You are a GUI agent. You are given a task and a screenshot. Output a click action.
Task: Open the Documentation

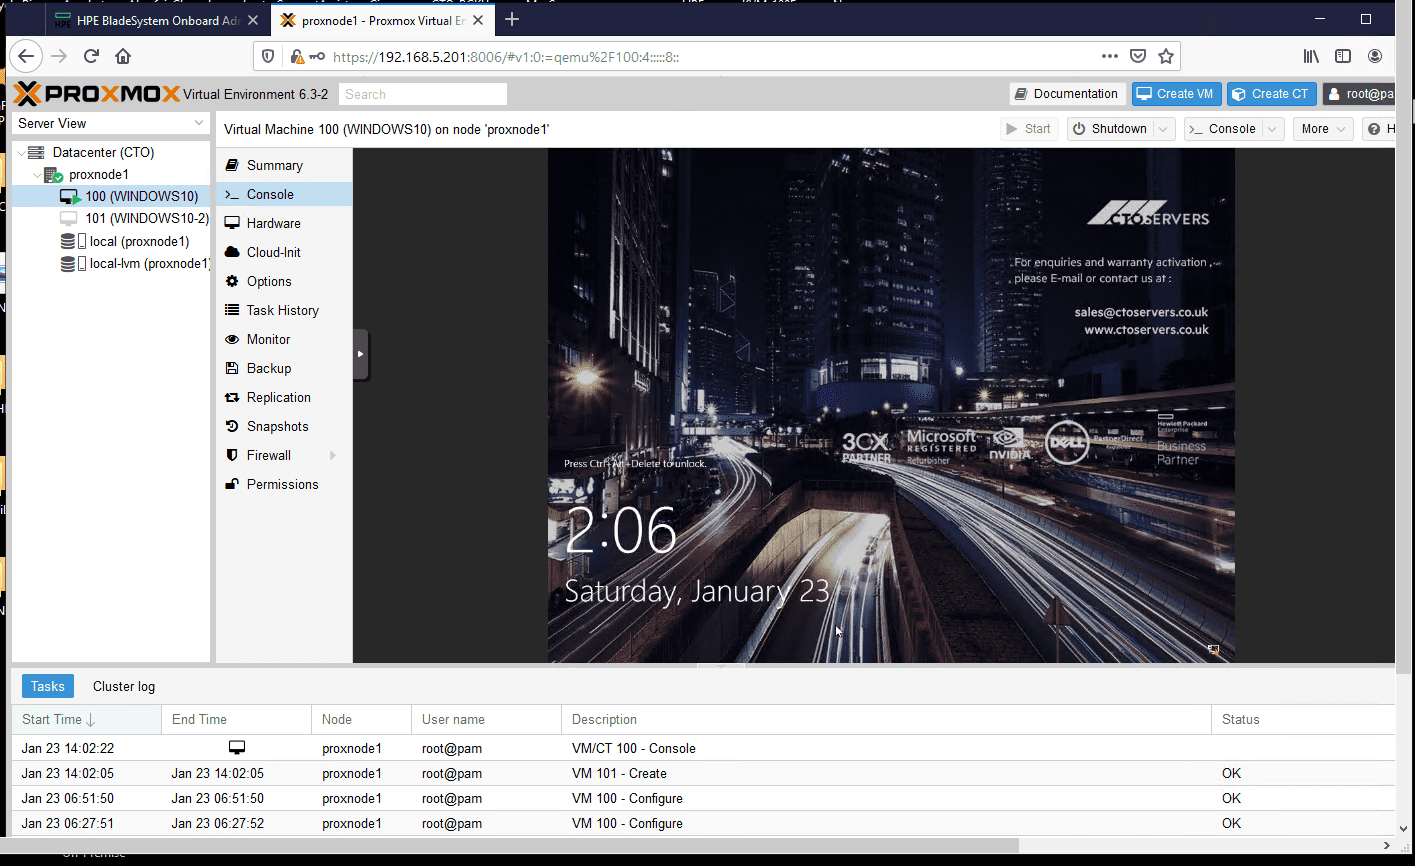click(x=1067, y=93)
